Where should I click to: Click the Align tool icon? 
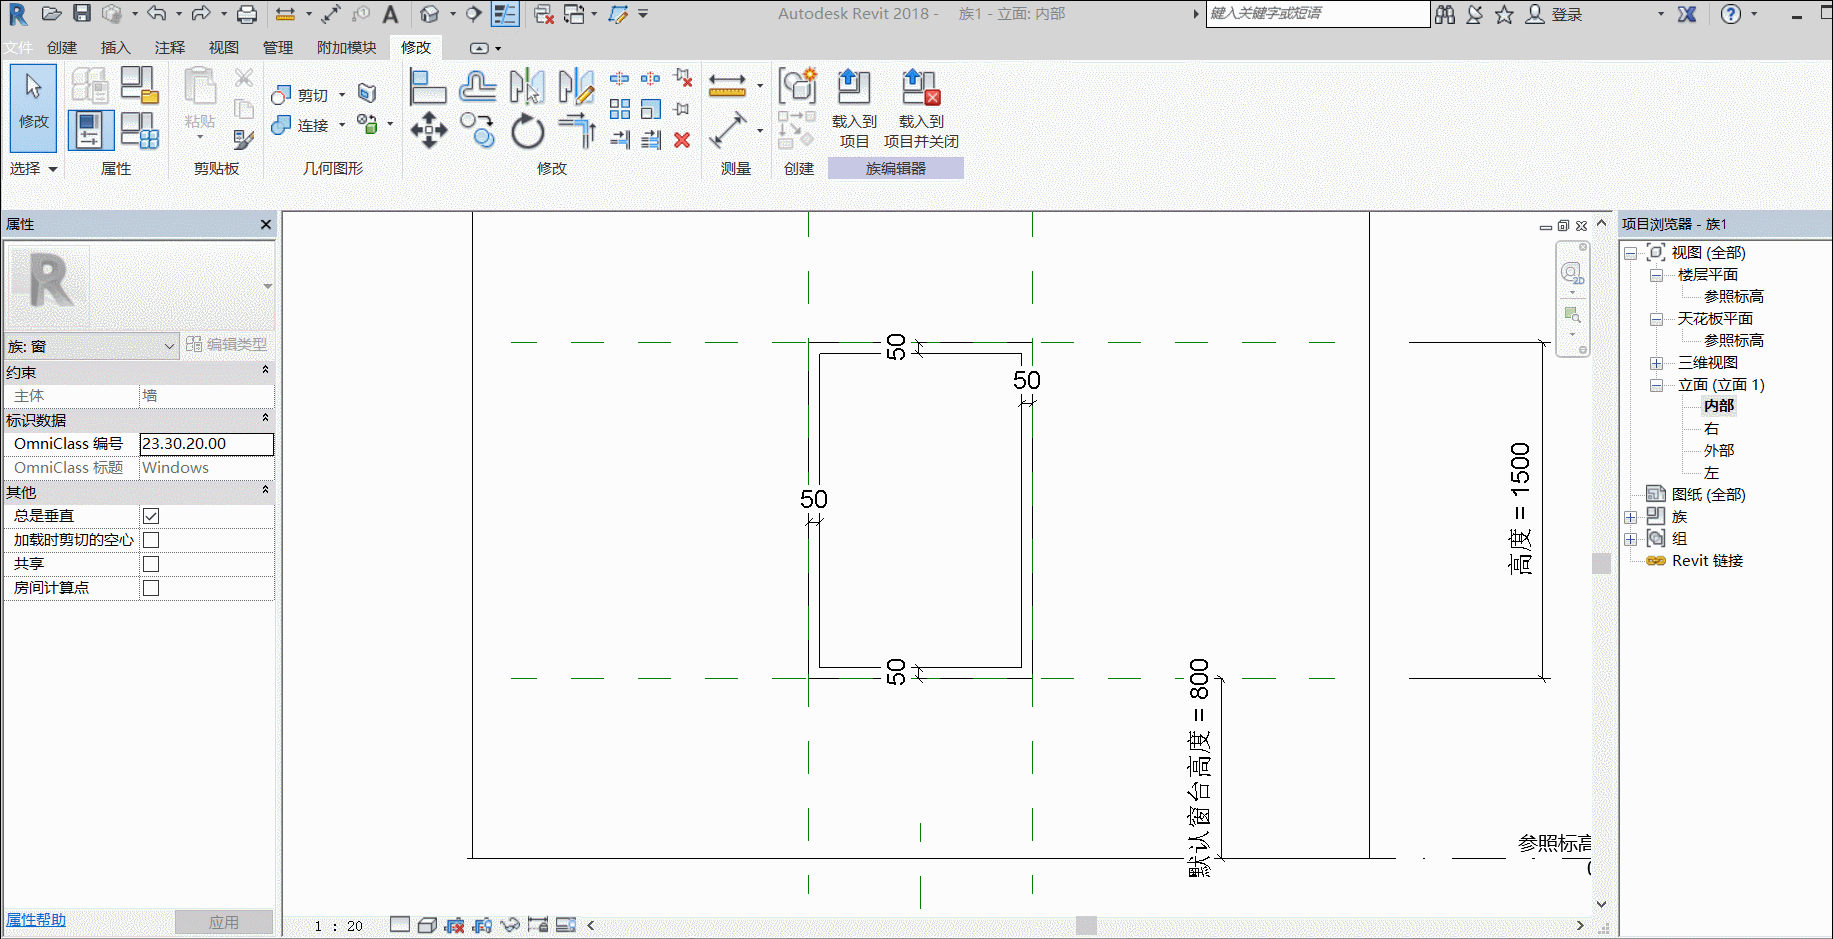[427, 87]
